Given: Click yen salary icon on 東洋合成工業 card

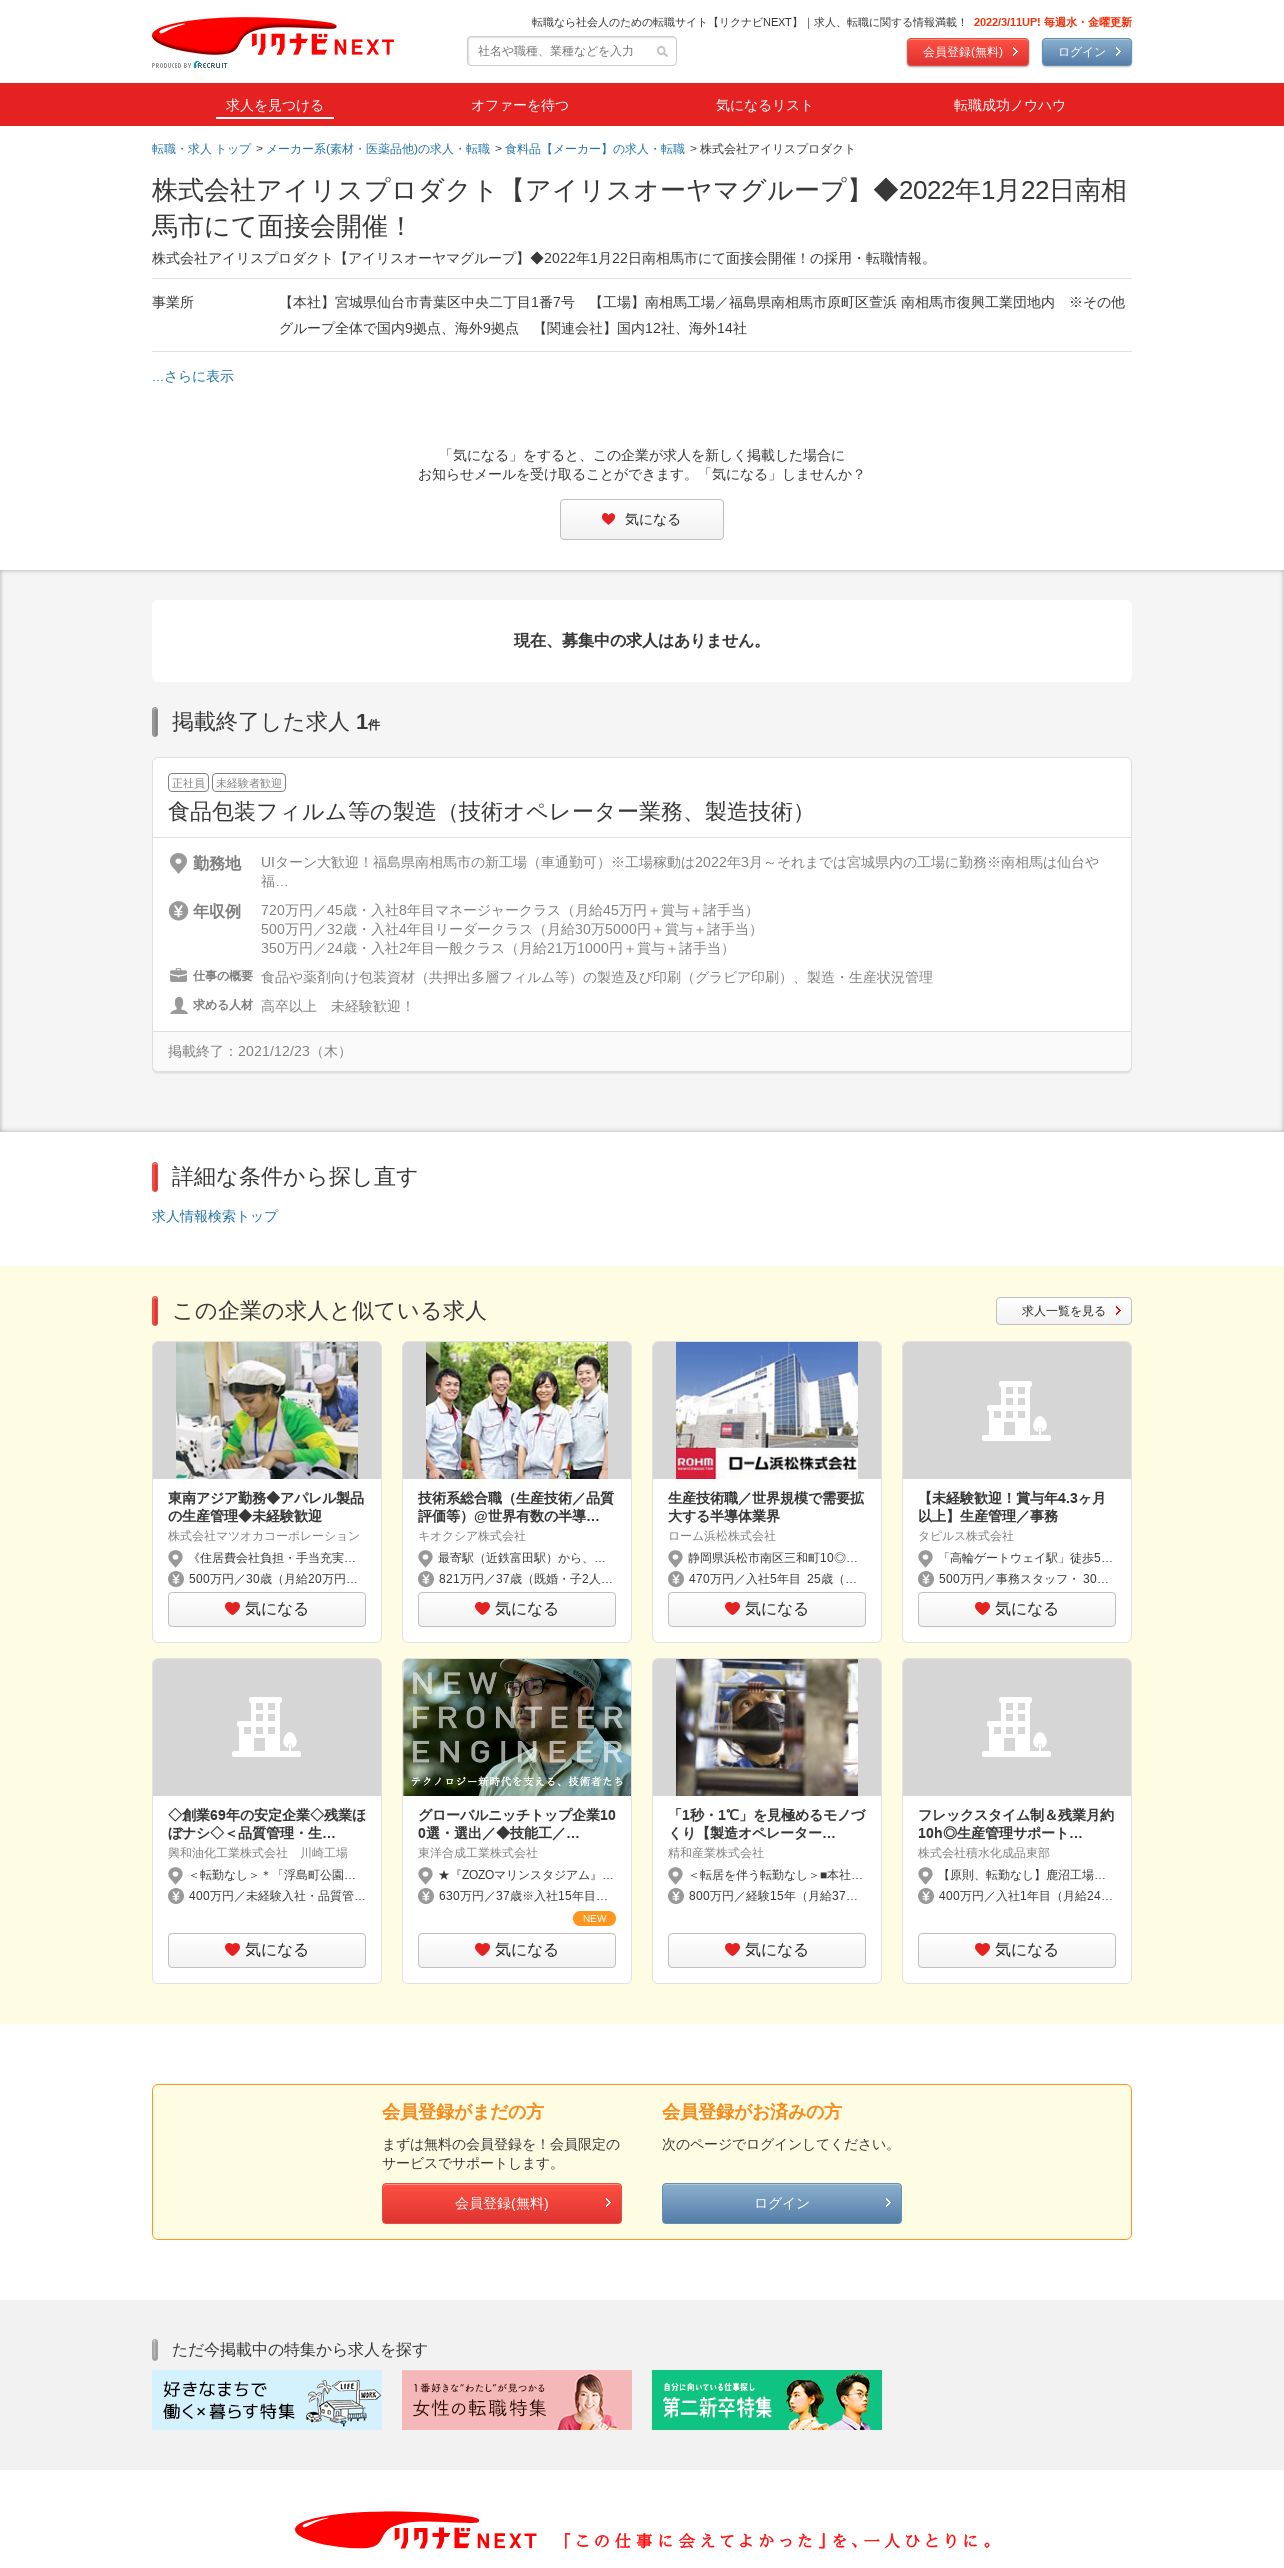Looking at the screenshot, I should 425,1896.
